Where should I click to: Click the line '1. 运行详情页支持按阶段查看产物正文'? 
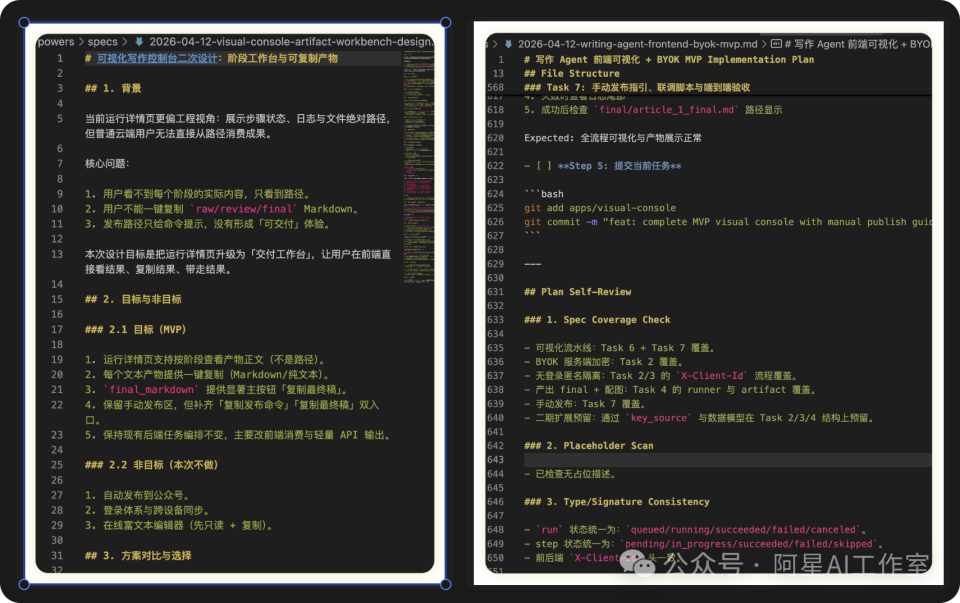tap(205, 359)
